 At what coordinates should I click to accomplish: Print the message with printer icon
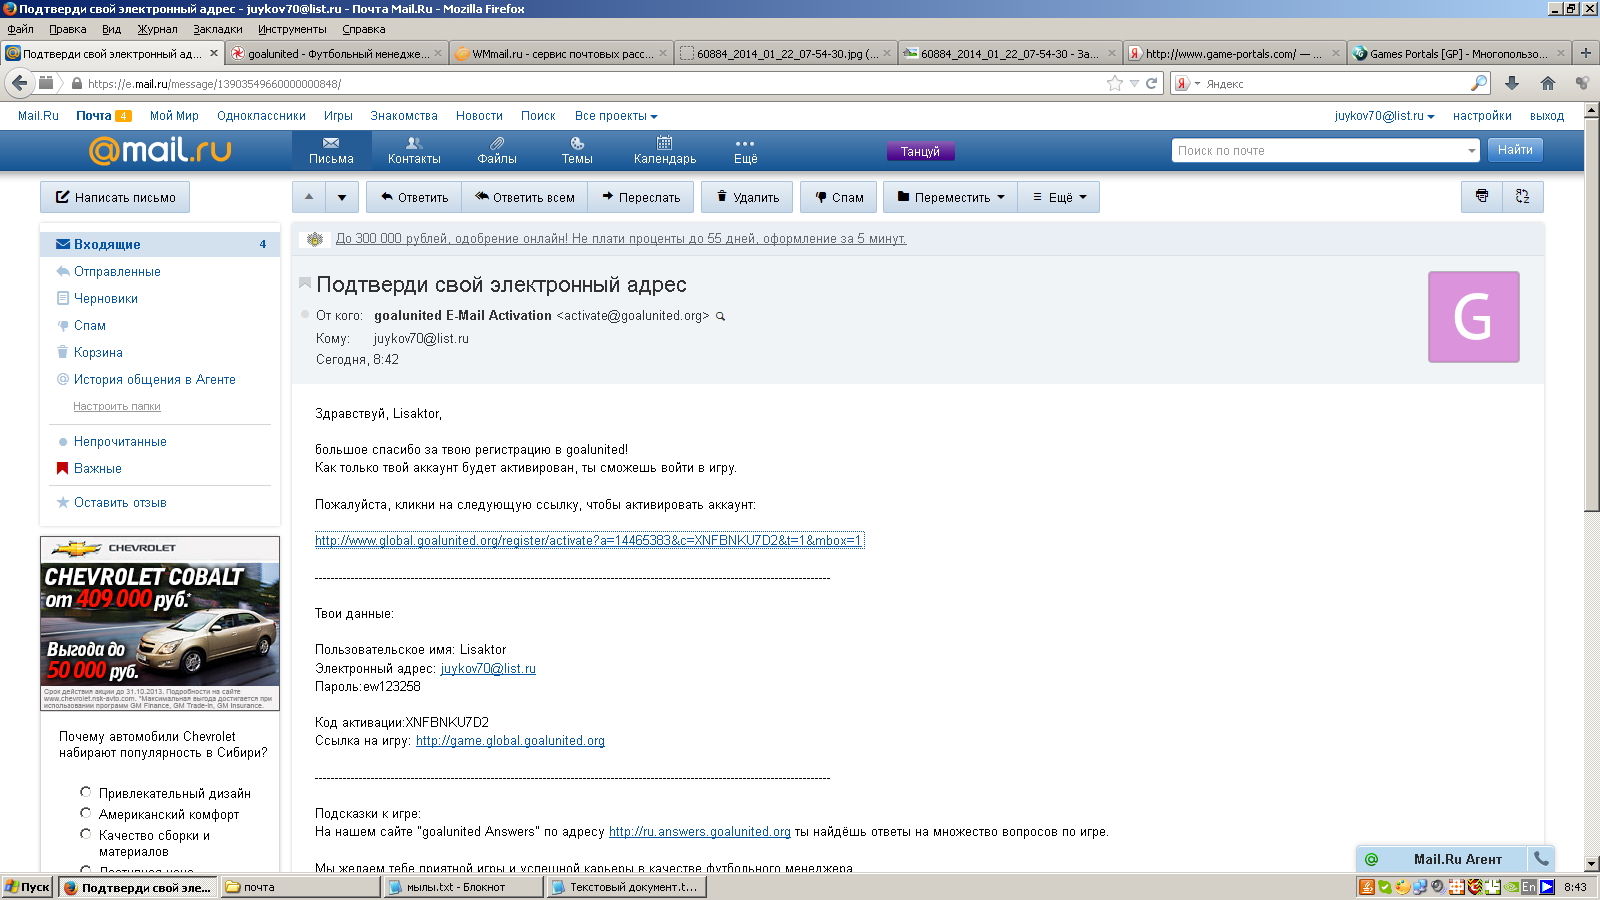point(1482,197)
